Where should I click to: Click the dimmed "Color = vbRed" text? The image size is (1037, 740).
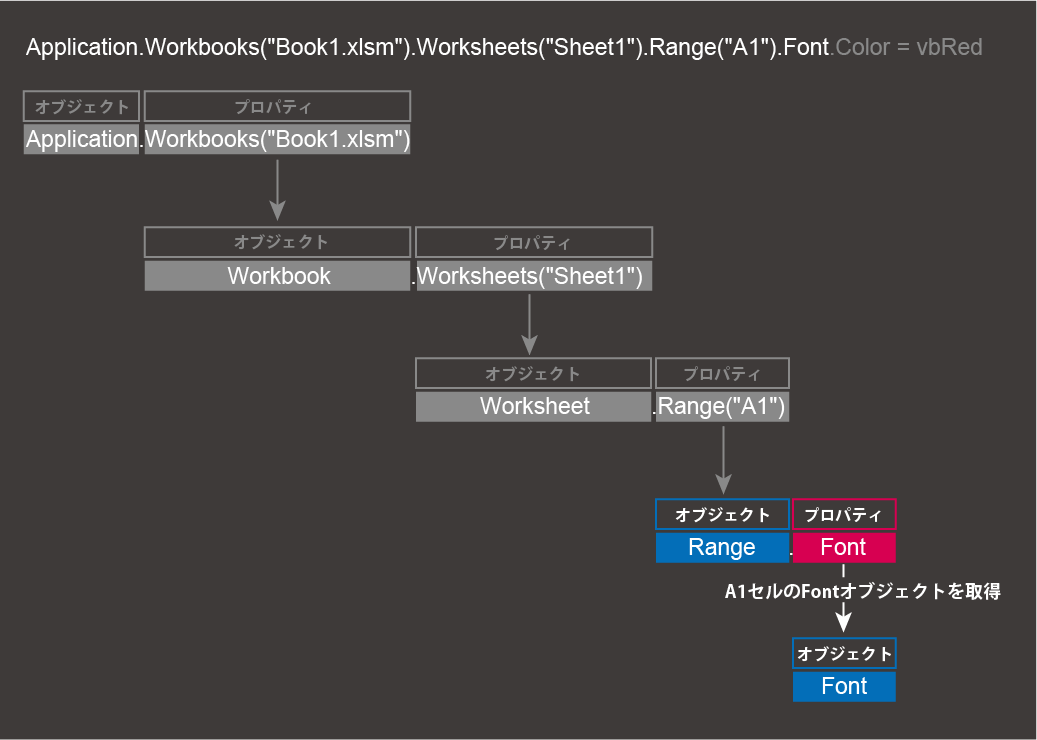click(x=909, y=47)
